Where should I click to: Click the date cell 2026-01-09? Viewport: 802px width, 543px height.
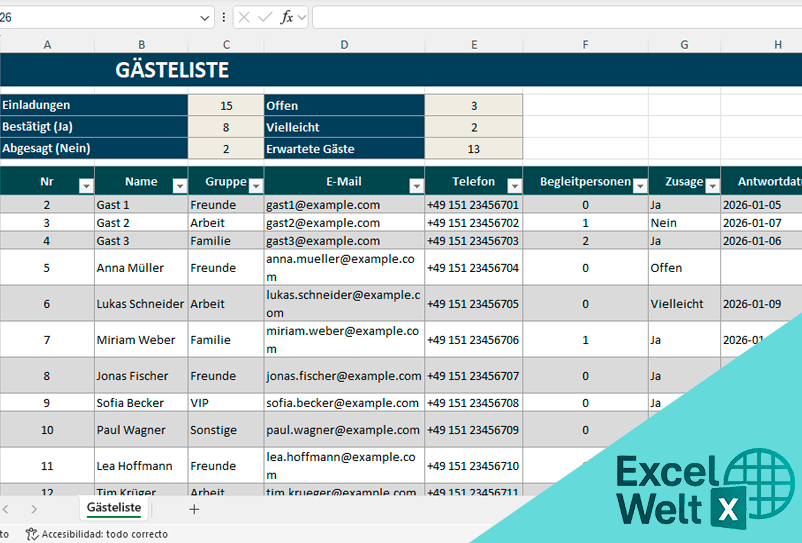(762, 304)
